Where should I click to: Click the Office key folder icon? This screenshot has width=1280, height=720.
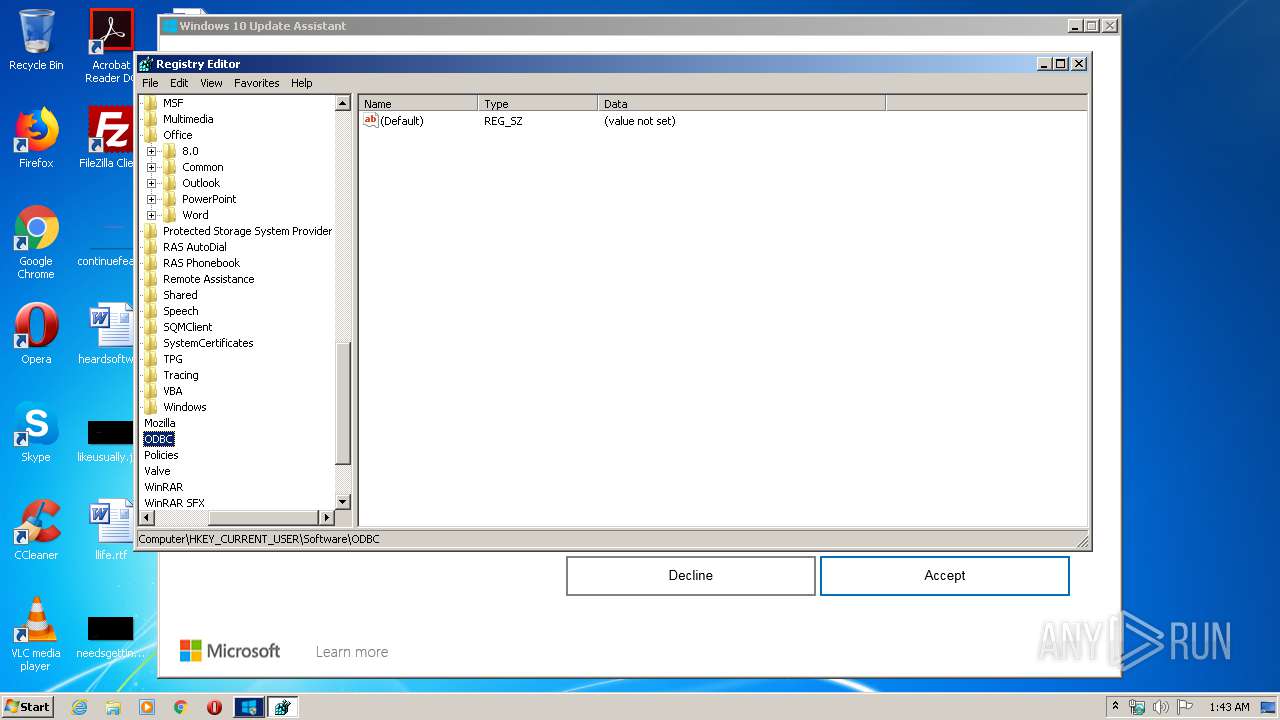(151, 135)
